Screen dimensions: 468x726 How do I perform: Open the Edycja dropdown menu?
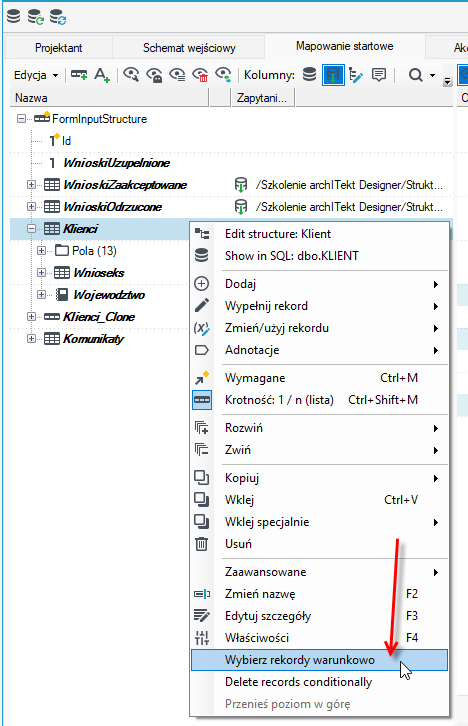pos(36,75)
